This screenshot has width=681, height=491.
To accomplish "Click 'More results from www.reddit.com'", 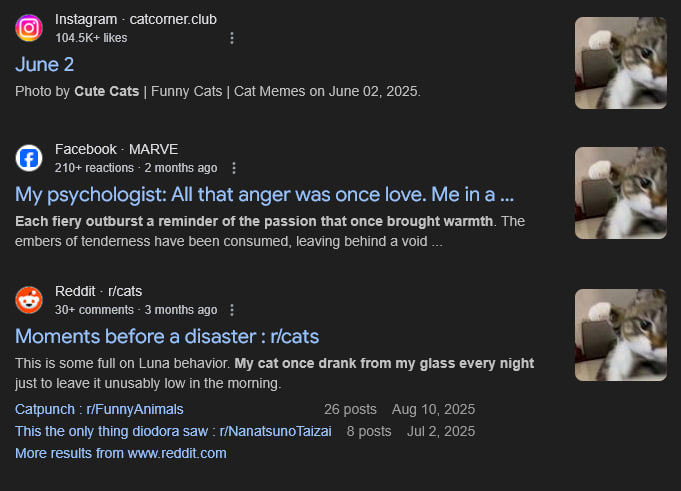I will [x=121, y=453].
